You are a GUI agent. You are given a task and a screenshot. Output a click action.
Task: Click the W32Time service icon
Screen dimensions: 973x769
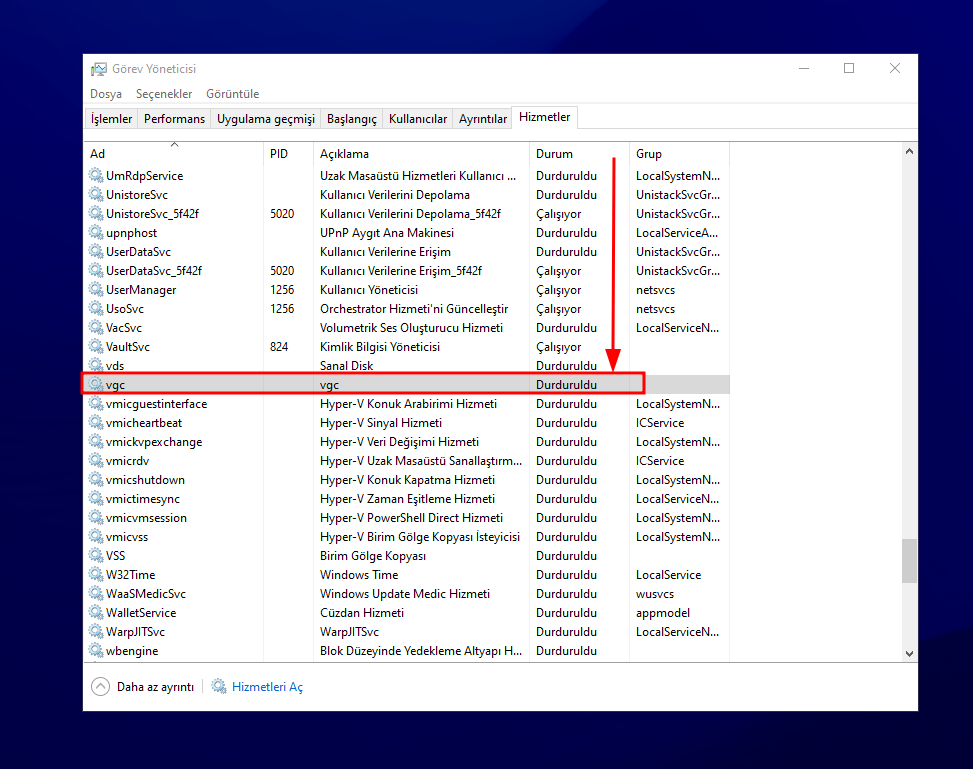pos(96,574)
